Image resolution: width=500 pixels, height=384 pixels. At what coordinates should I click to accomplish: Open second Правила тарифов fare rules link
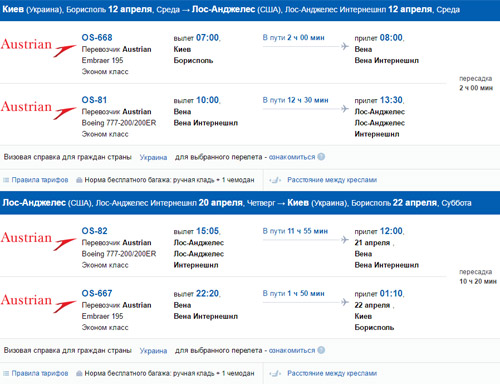(40, 373)
